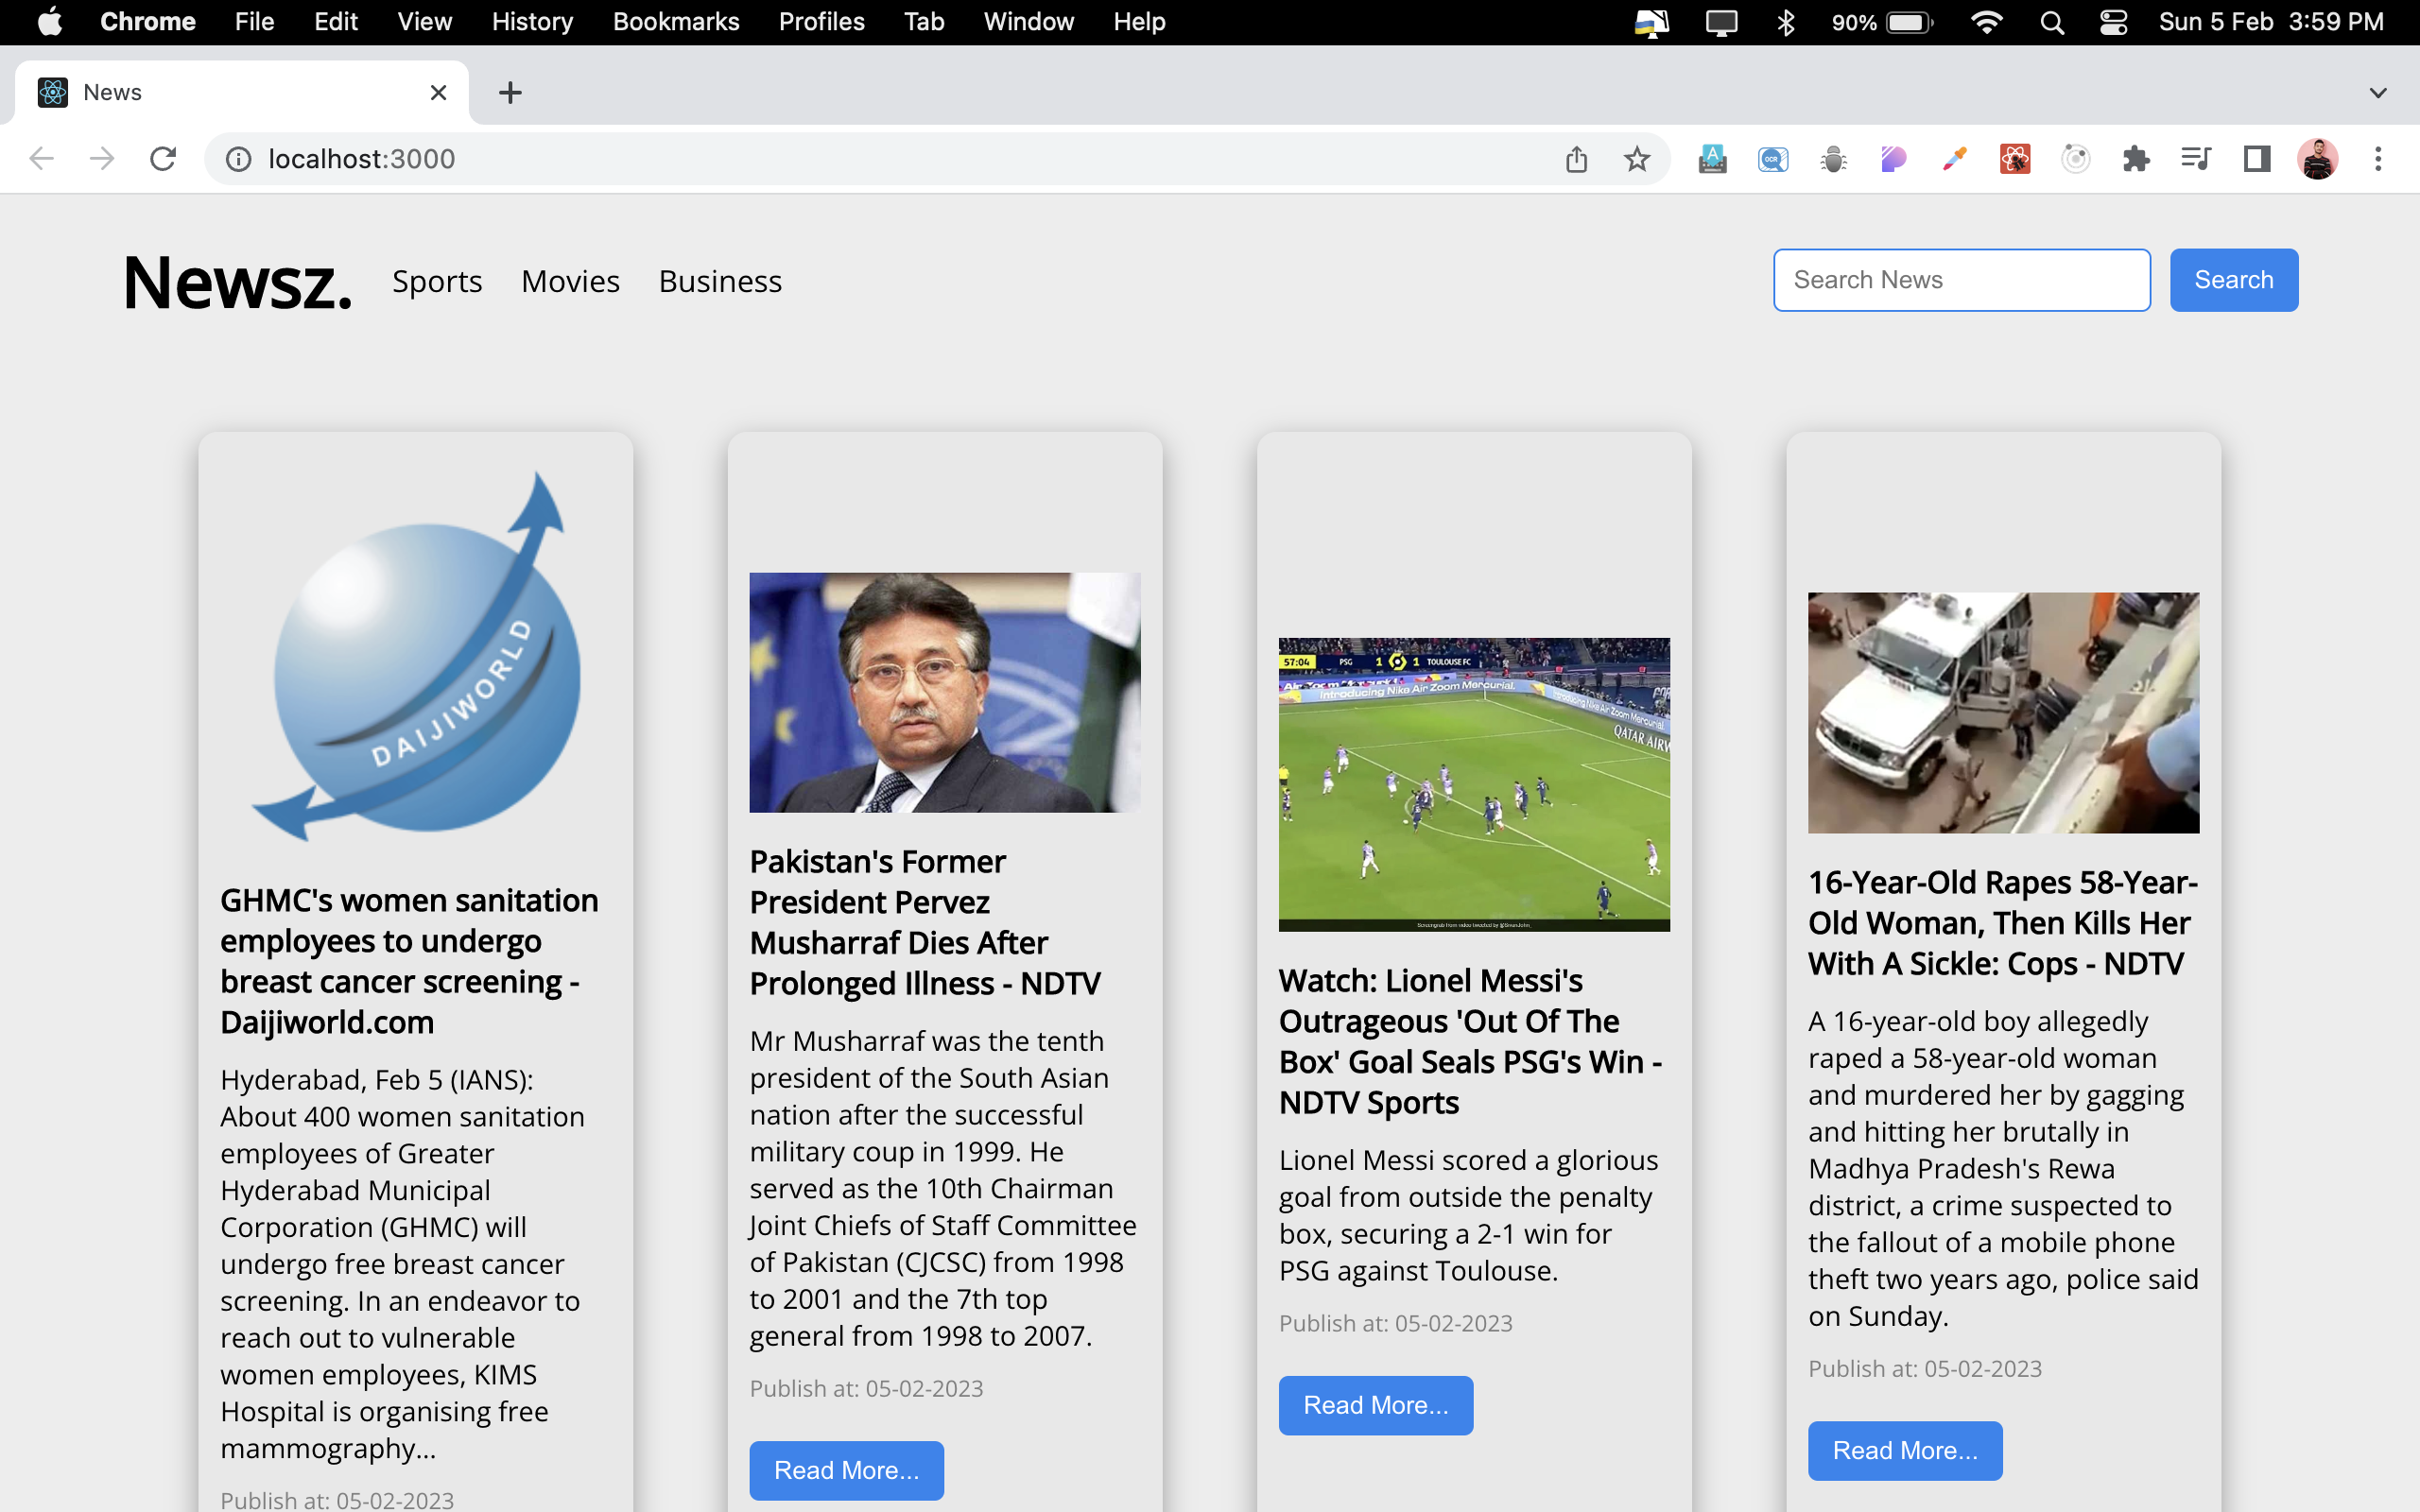Click the browser forward arrow

101,158
